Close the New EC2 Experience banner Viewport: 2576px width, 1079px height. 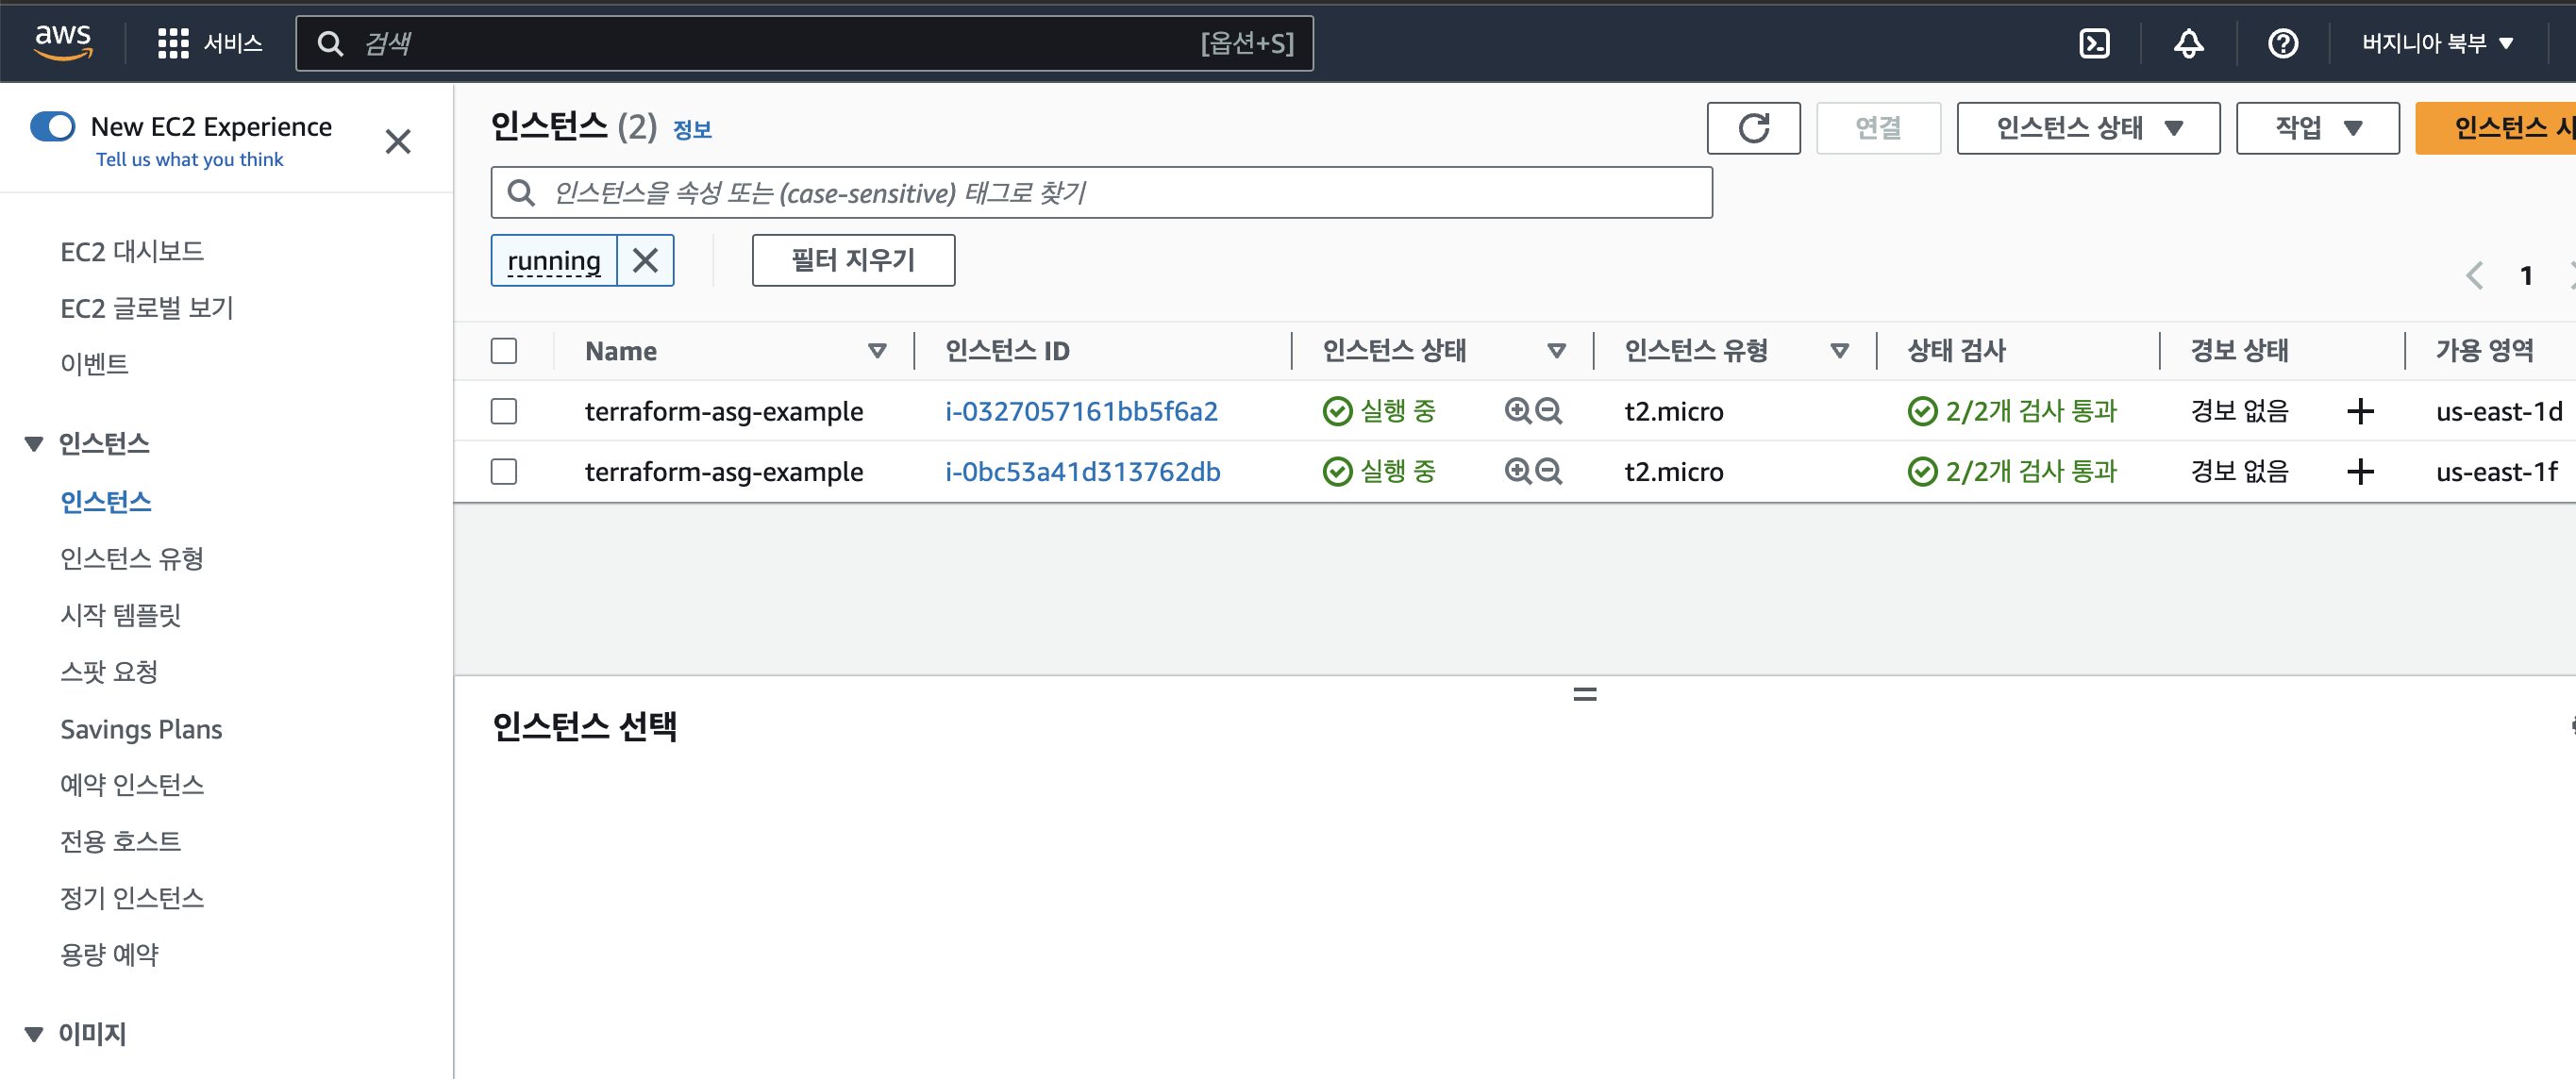398,141
